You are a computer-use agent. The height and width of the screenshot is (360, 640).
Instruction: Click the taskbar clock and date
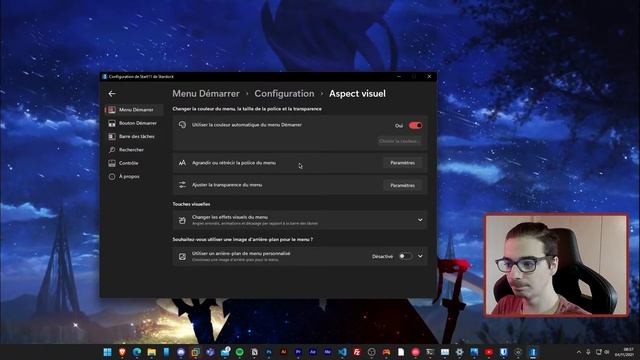(625, 352)
